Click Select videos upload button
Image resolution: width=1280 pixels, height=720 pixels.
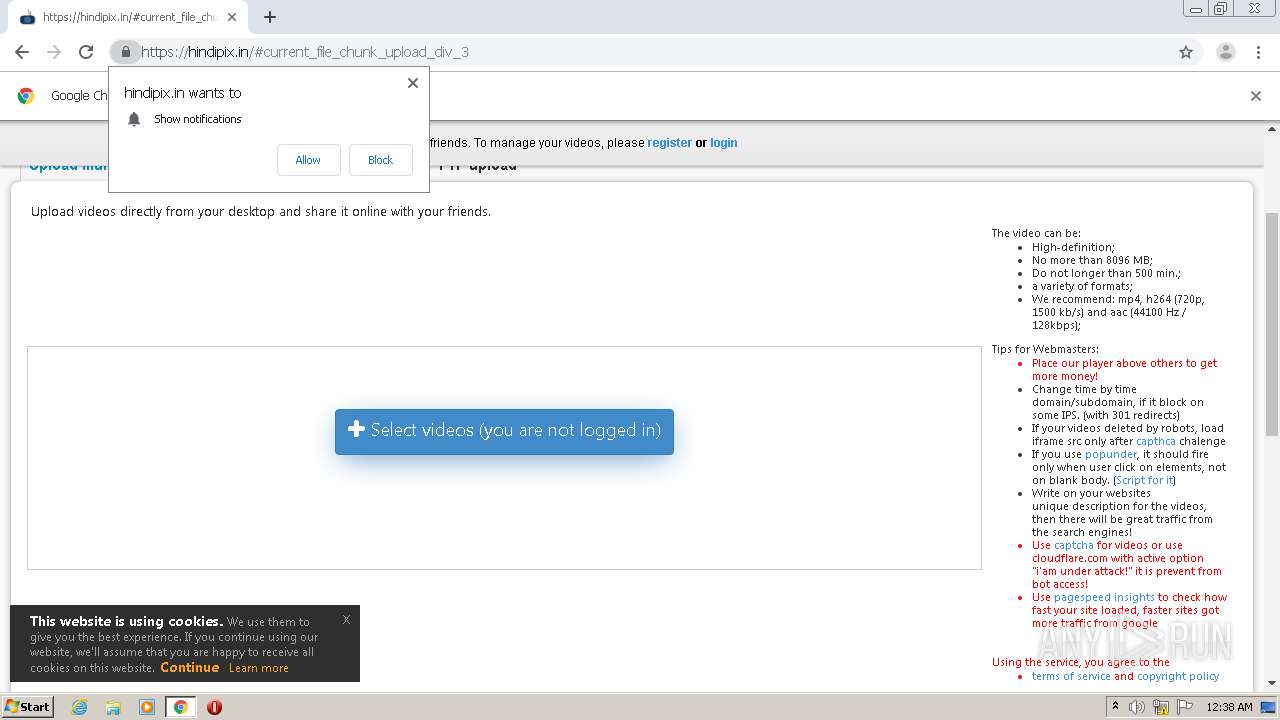tap(504, 431)
